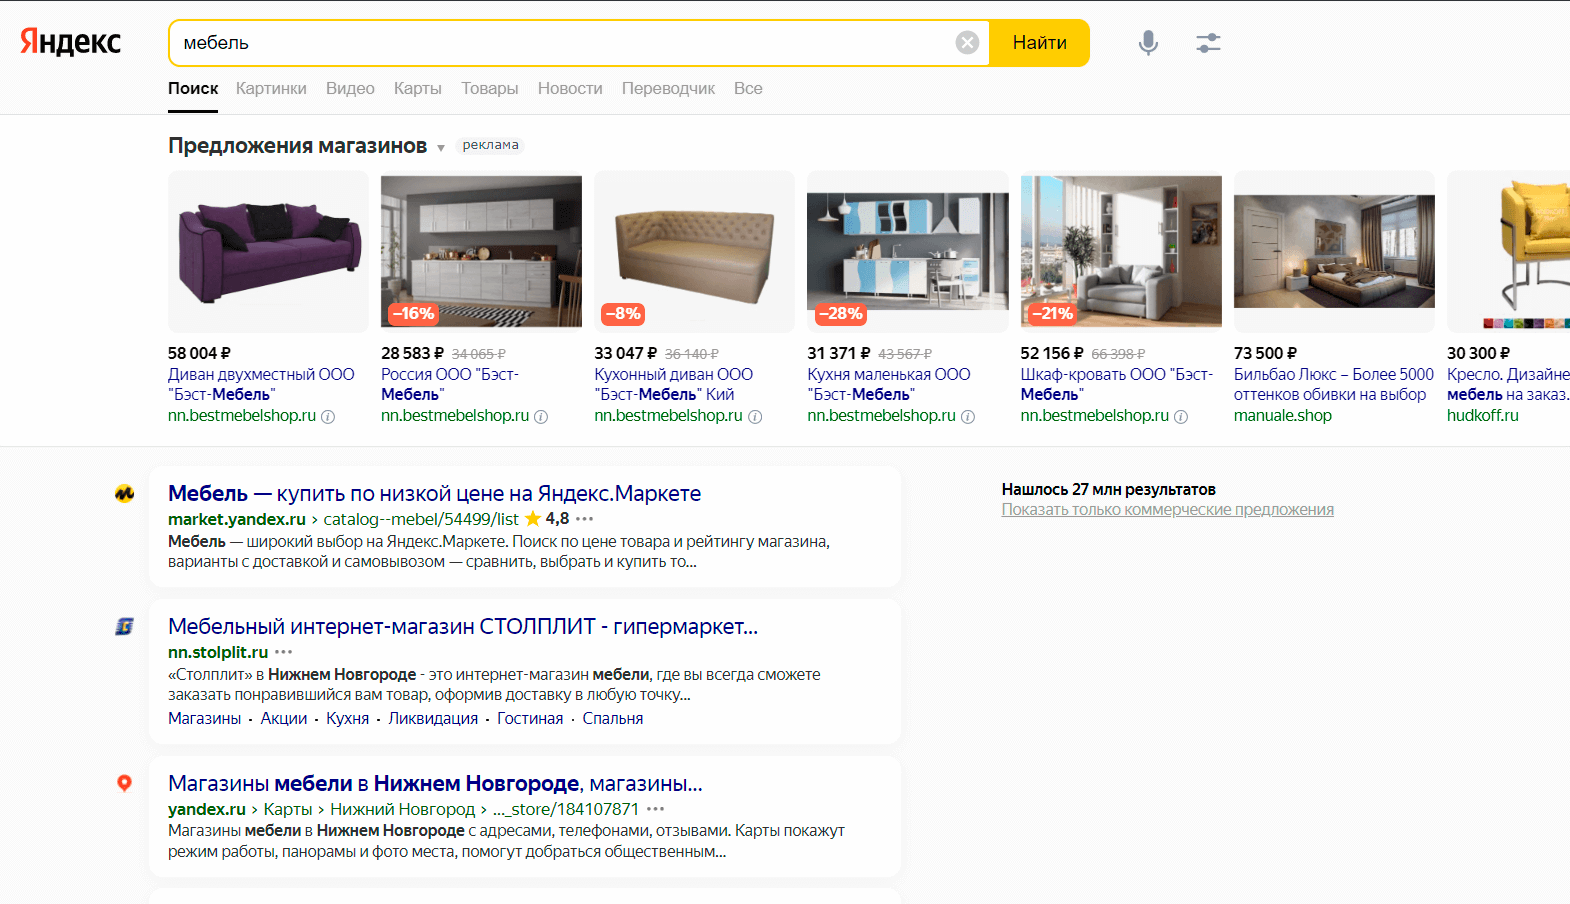The width and height of the screenshot is (1570, 904).
Task: Click the market.yandex.ru green domain
Action: pos(237,519)
